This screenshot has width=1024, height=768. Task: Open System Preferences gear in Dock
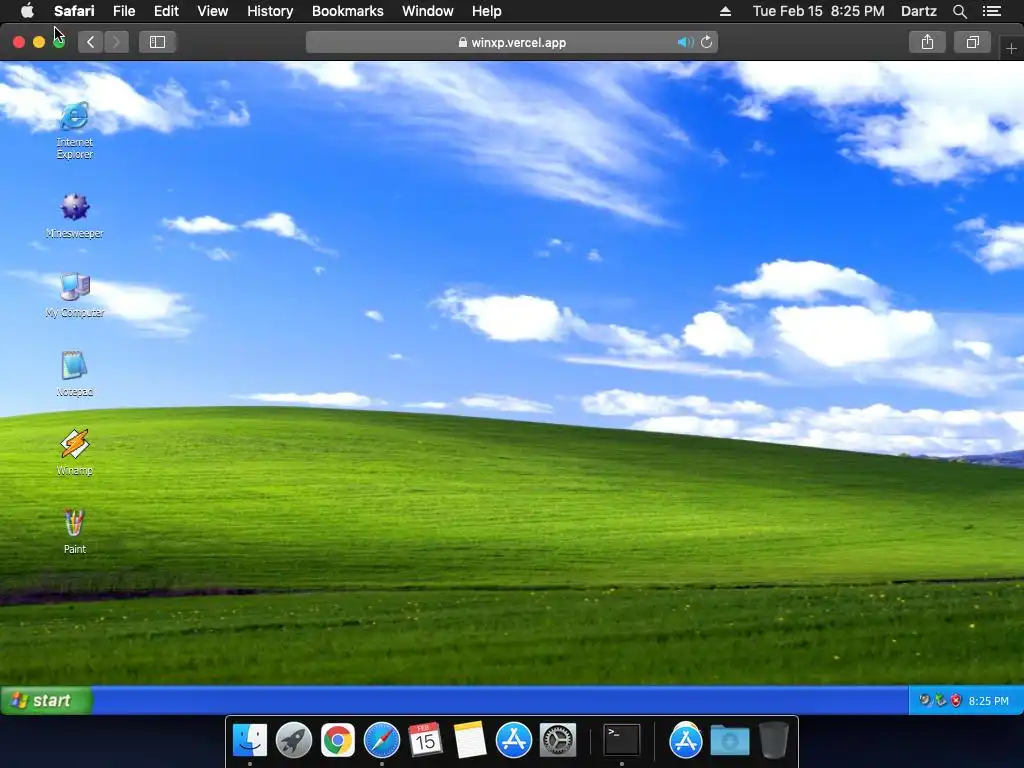[558, 740]
